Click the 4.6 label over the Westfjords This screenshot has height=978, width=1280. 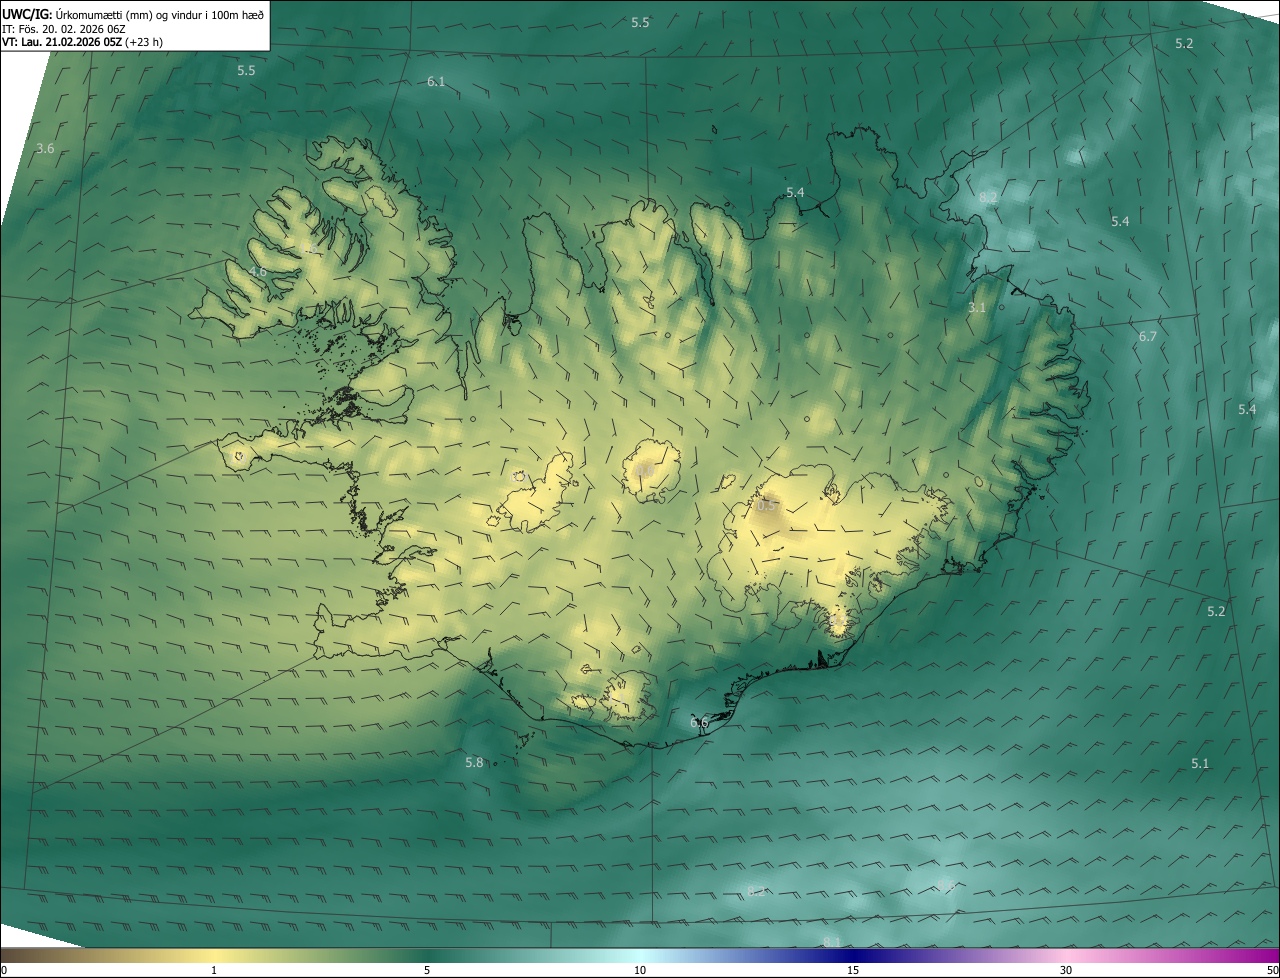[258, 272]
